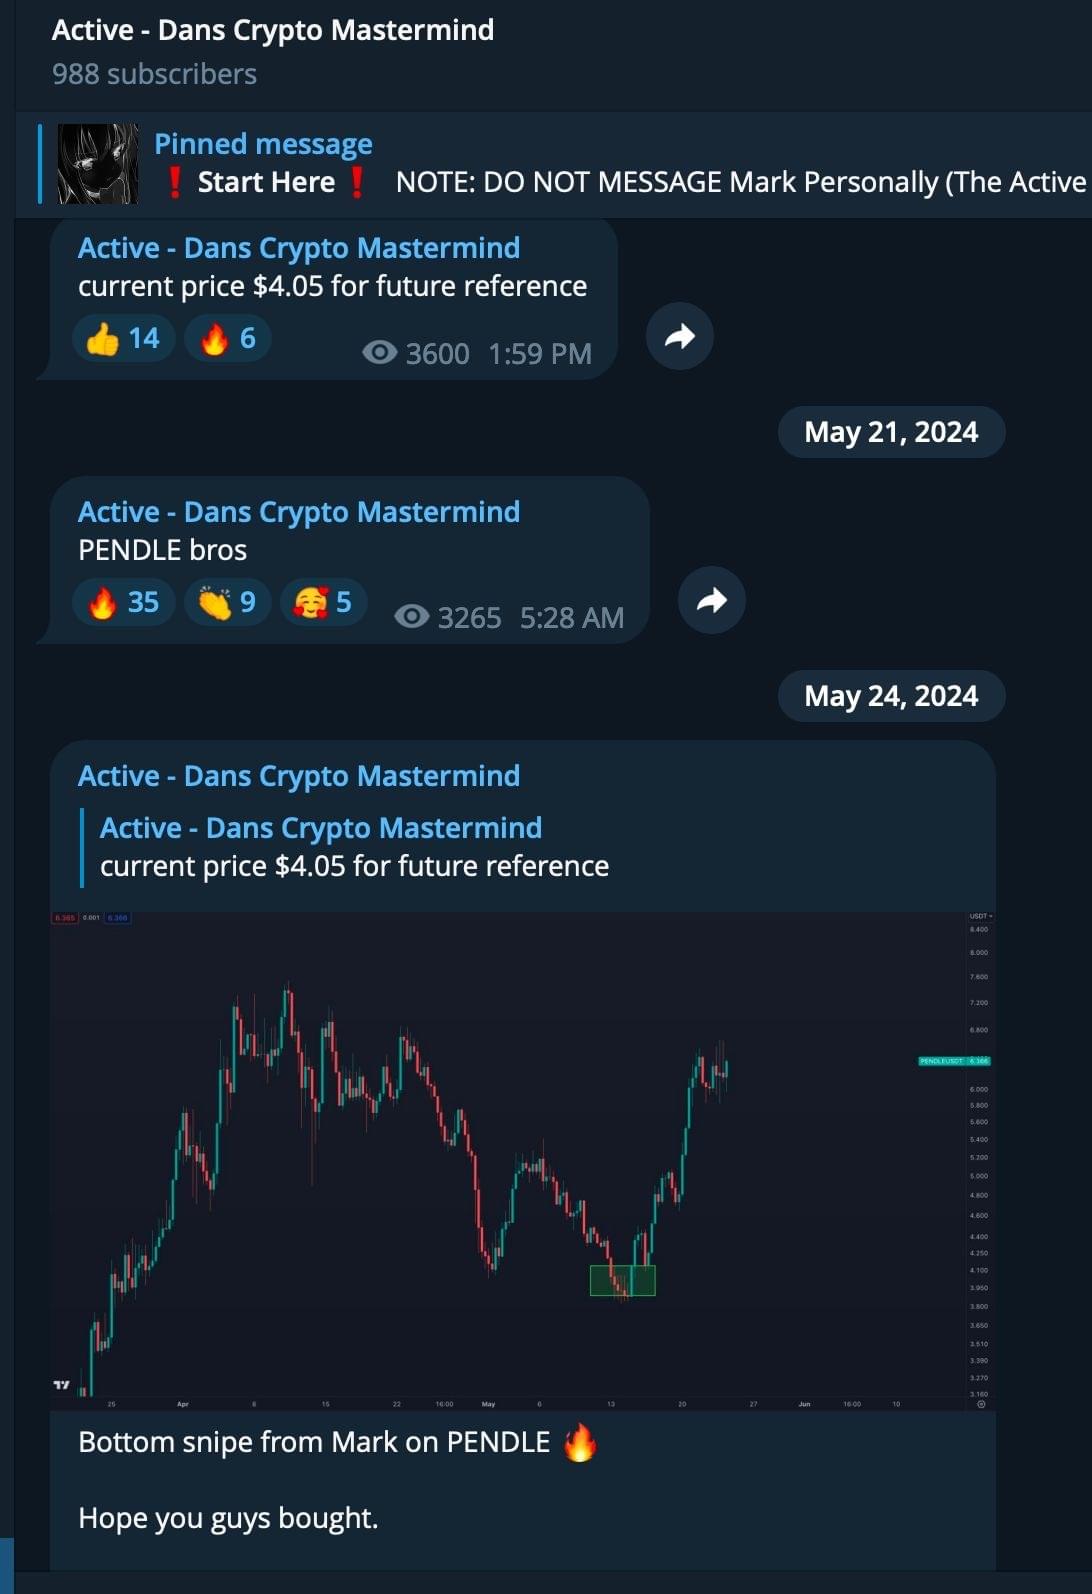Add smiling hearts reaction with 5
This screenshot has width=1092, height=1594.
pos(322,602)
